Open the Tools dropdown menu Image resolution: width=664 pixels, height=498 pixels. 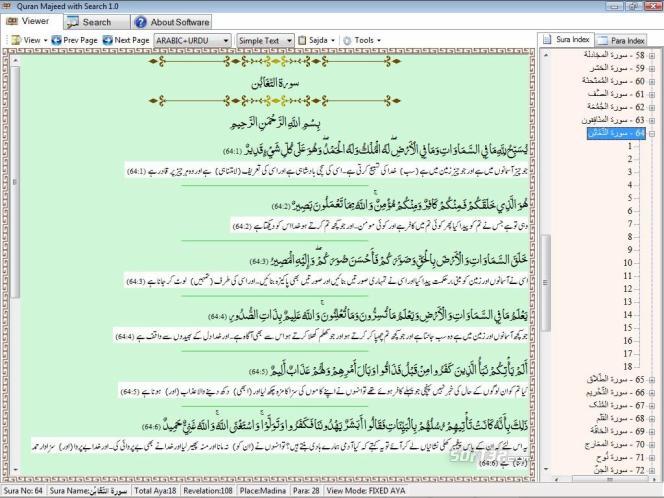(x=362, y=41)
